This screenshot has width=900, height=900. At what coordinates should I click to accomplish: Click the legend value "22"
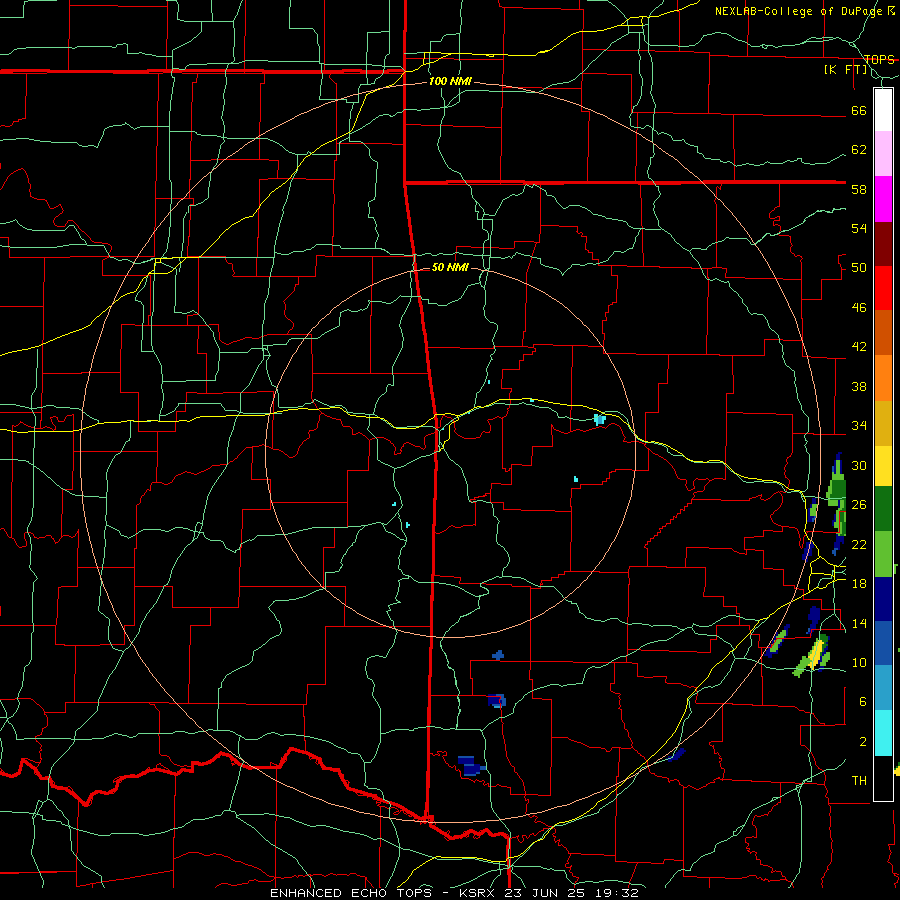pos(859,544)
